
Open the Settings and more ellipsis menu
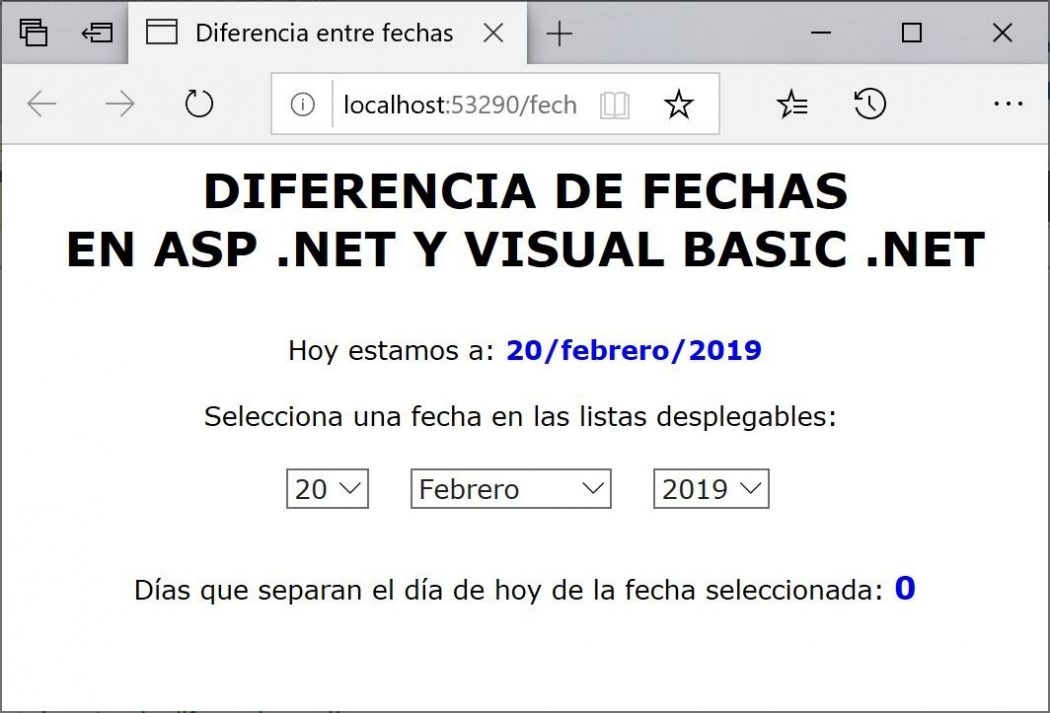tap(1009, 103)
